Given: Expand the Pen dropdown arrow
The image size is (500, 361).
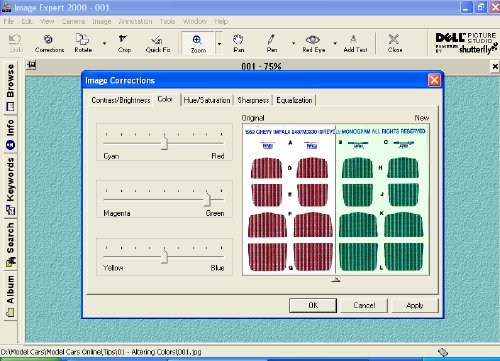Looking at the screenshot, I should 294,43.
